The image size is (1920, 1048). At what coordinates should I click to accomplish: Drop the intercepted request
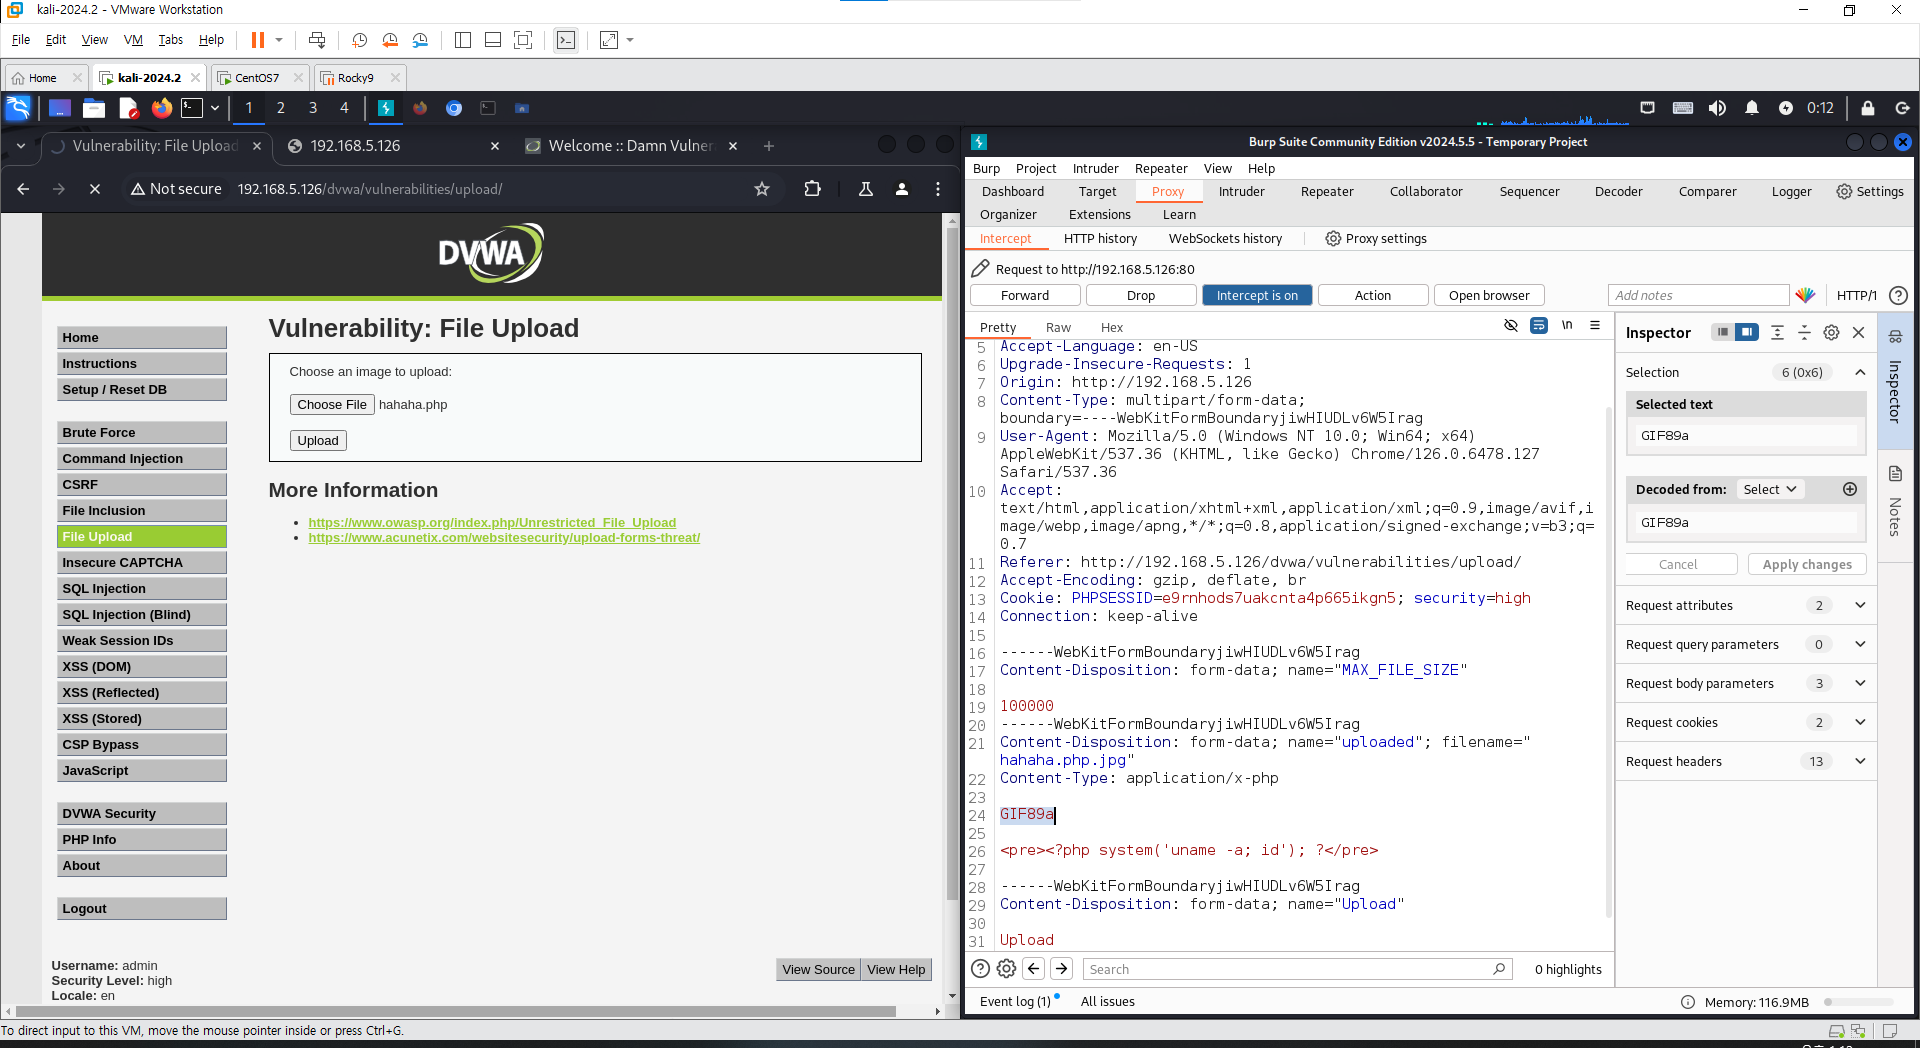click(1141, 295)
